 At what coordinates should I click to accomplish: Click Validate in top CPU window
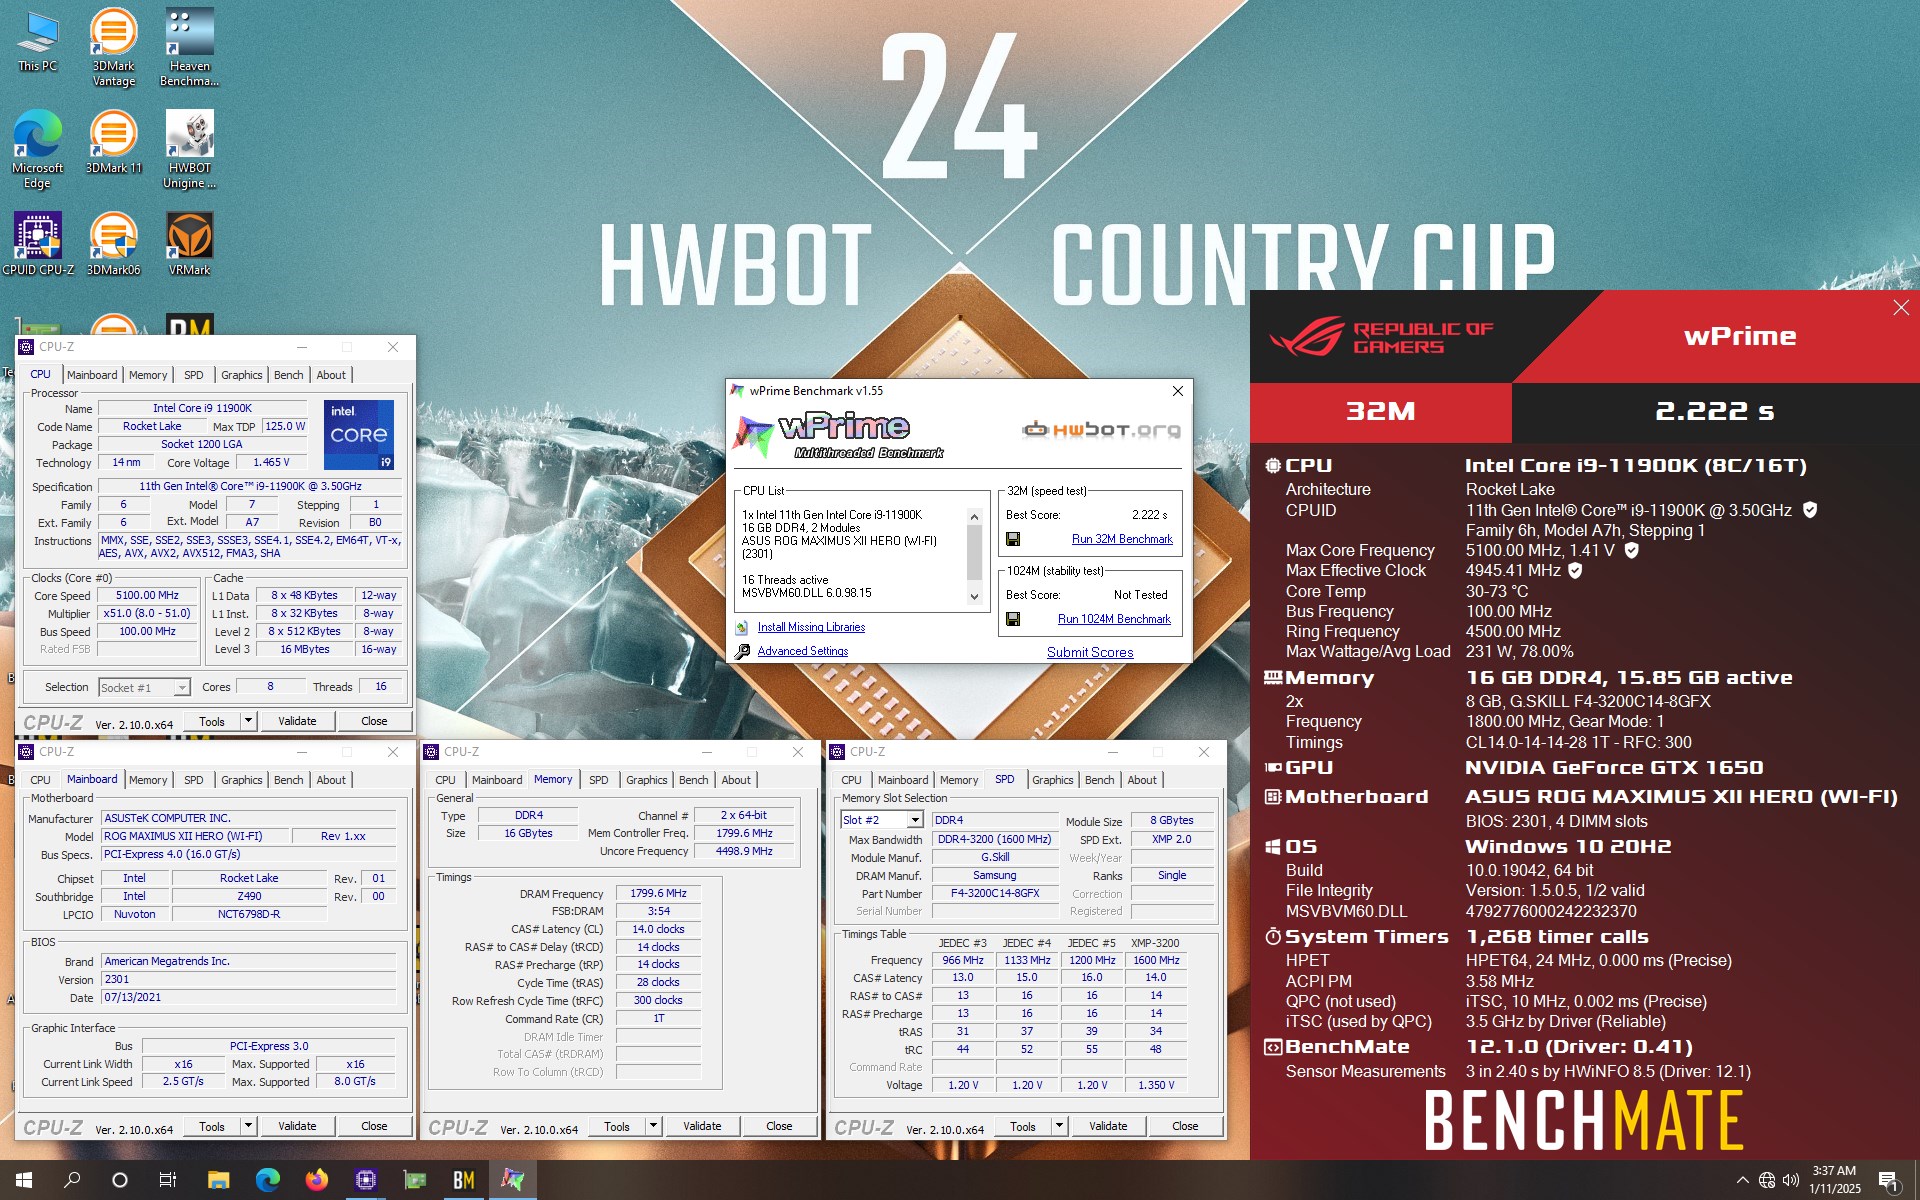[297, 721]
